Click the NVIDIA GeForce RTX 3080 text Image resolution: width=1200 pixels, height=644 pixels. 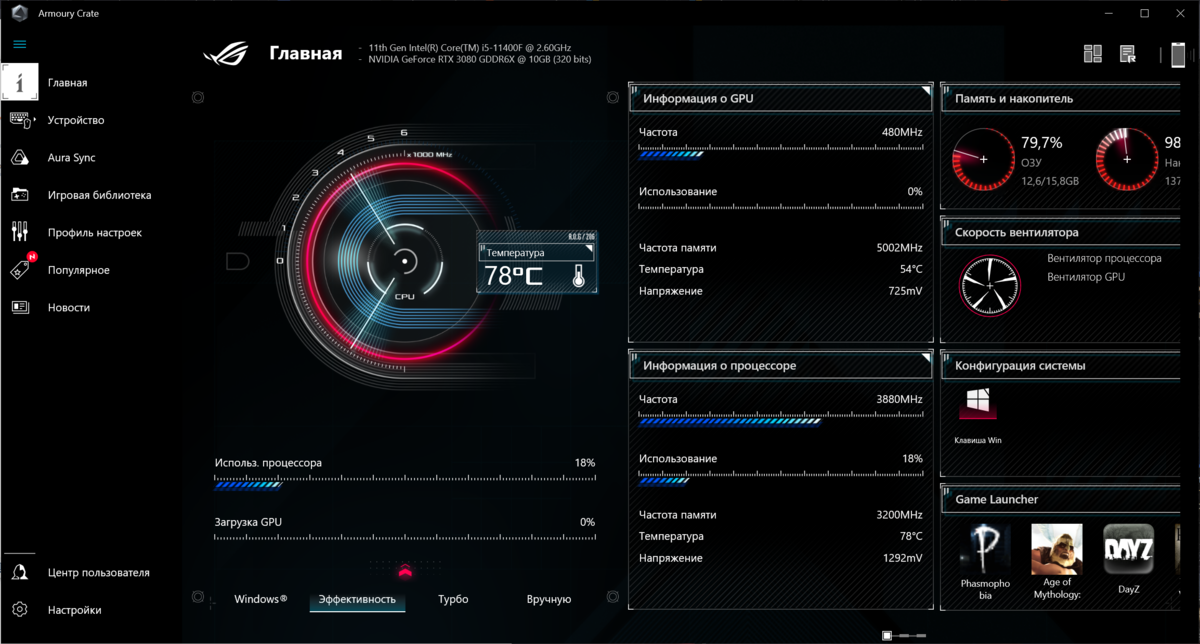click(480, 60)
